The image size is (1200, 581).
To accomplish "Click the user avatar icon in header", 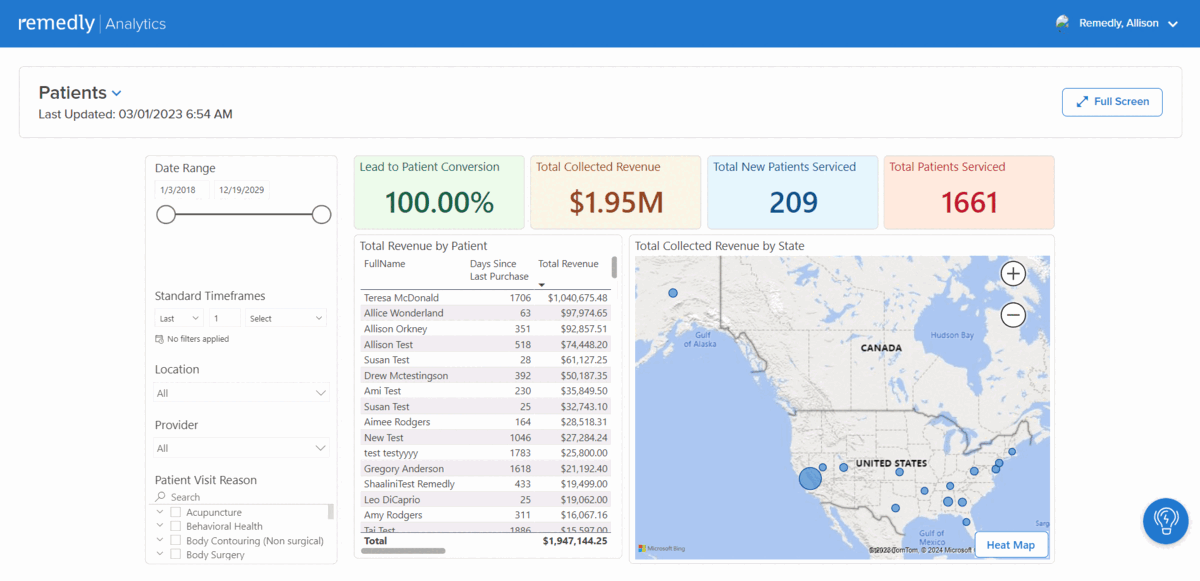I will tap(1063, 23).
